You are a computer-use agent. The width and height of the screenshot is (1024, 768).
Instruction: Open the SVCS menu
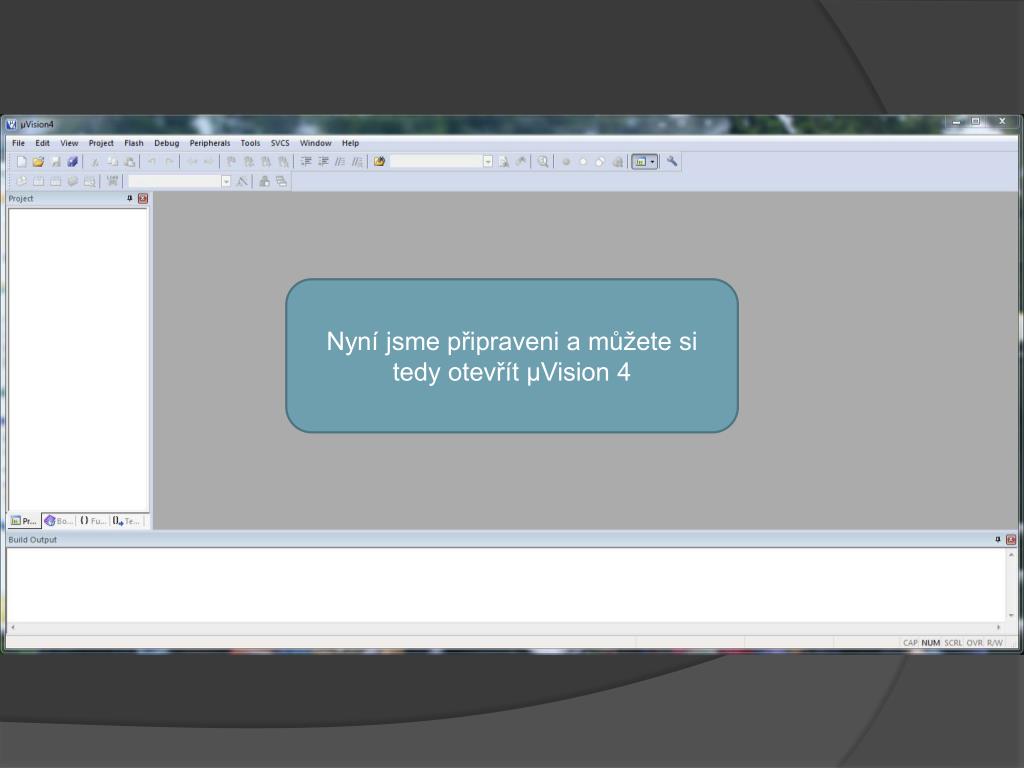pyautogui.click(x=280, y=143)
